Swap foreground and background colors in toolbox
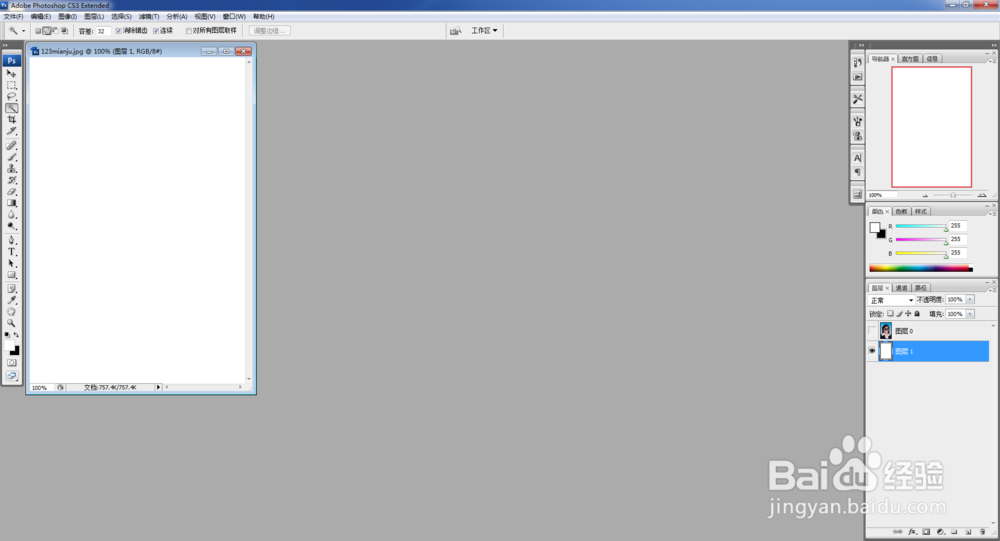1000x541 pixels. [x=17, y=334]
